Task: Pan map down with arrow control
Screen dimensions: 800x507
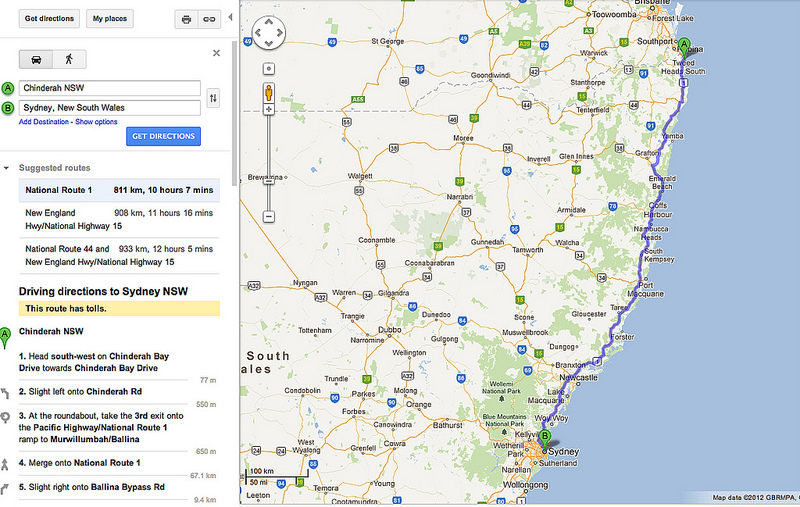Action: point(269,44)
